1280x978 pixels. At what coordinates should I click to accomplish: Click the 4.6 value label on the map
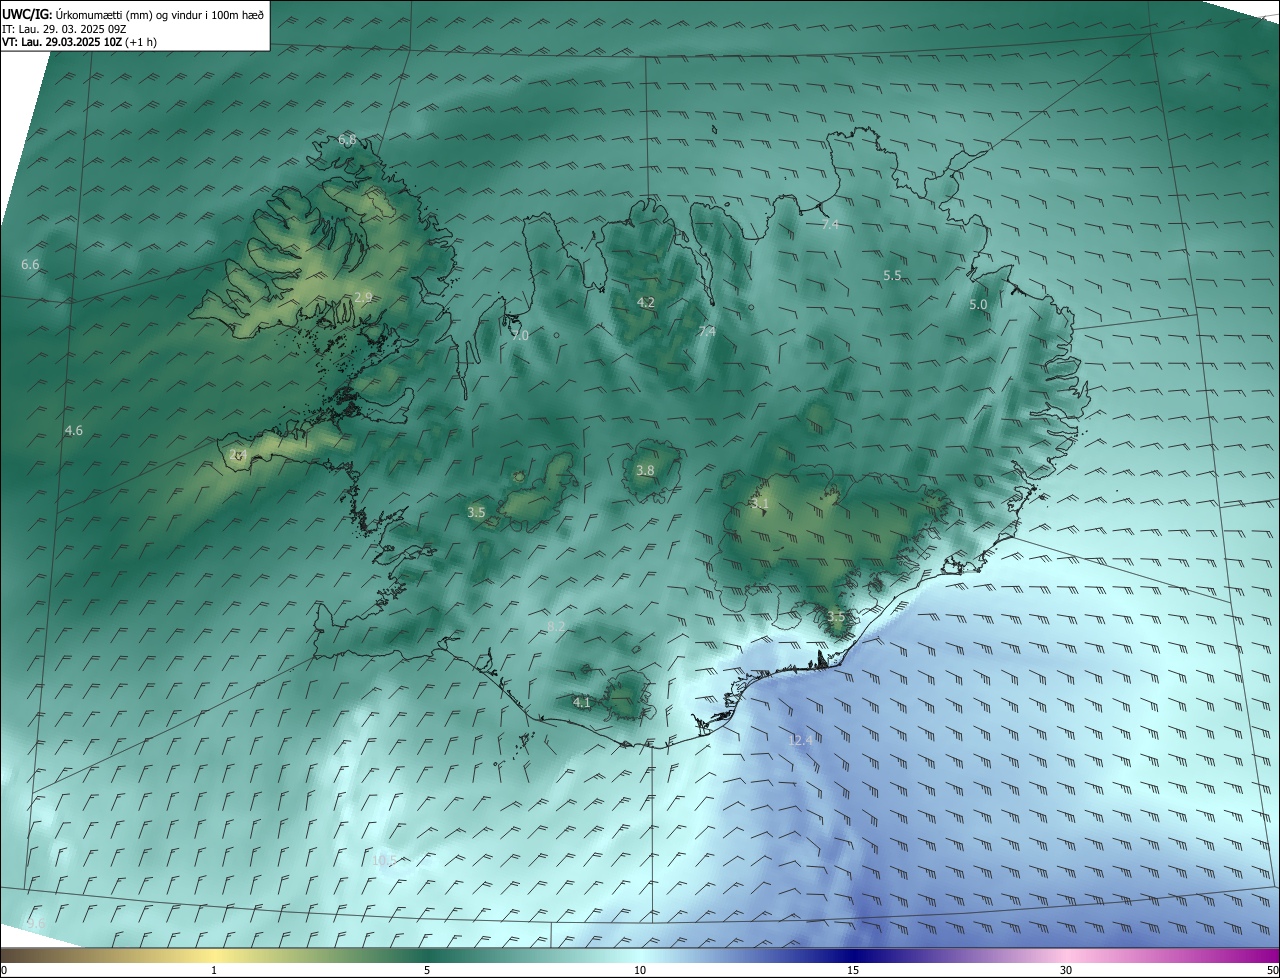pos(73,430)
